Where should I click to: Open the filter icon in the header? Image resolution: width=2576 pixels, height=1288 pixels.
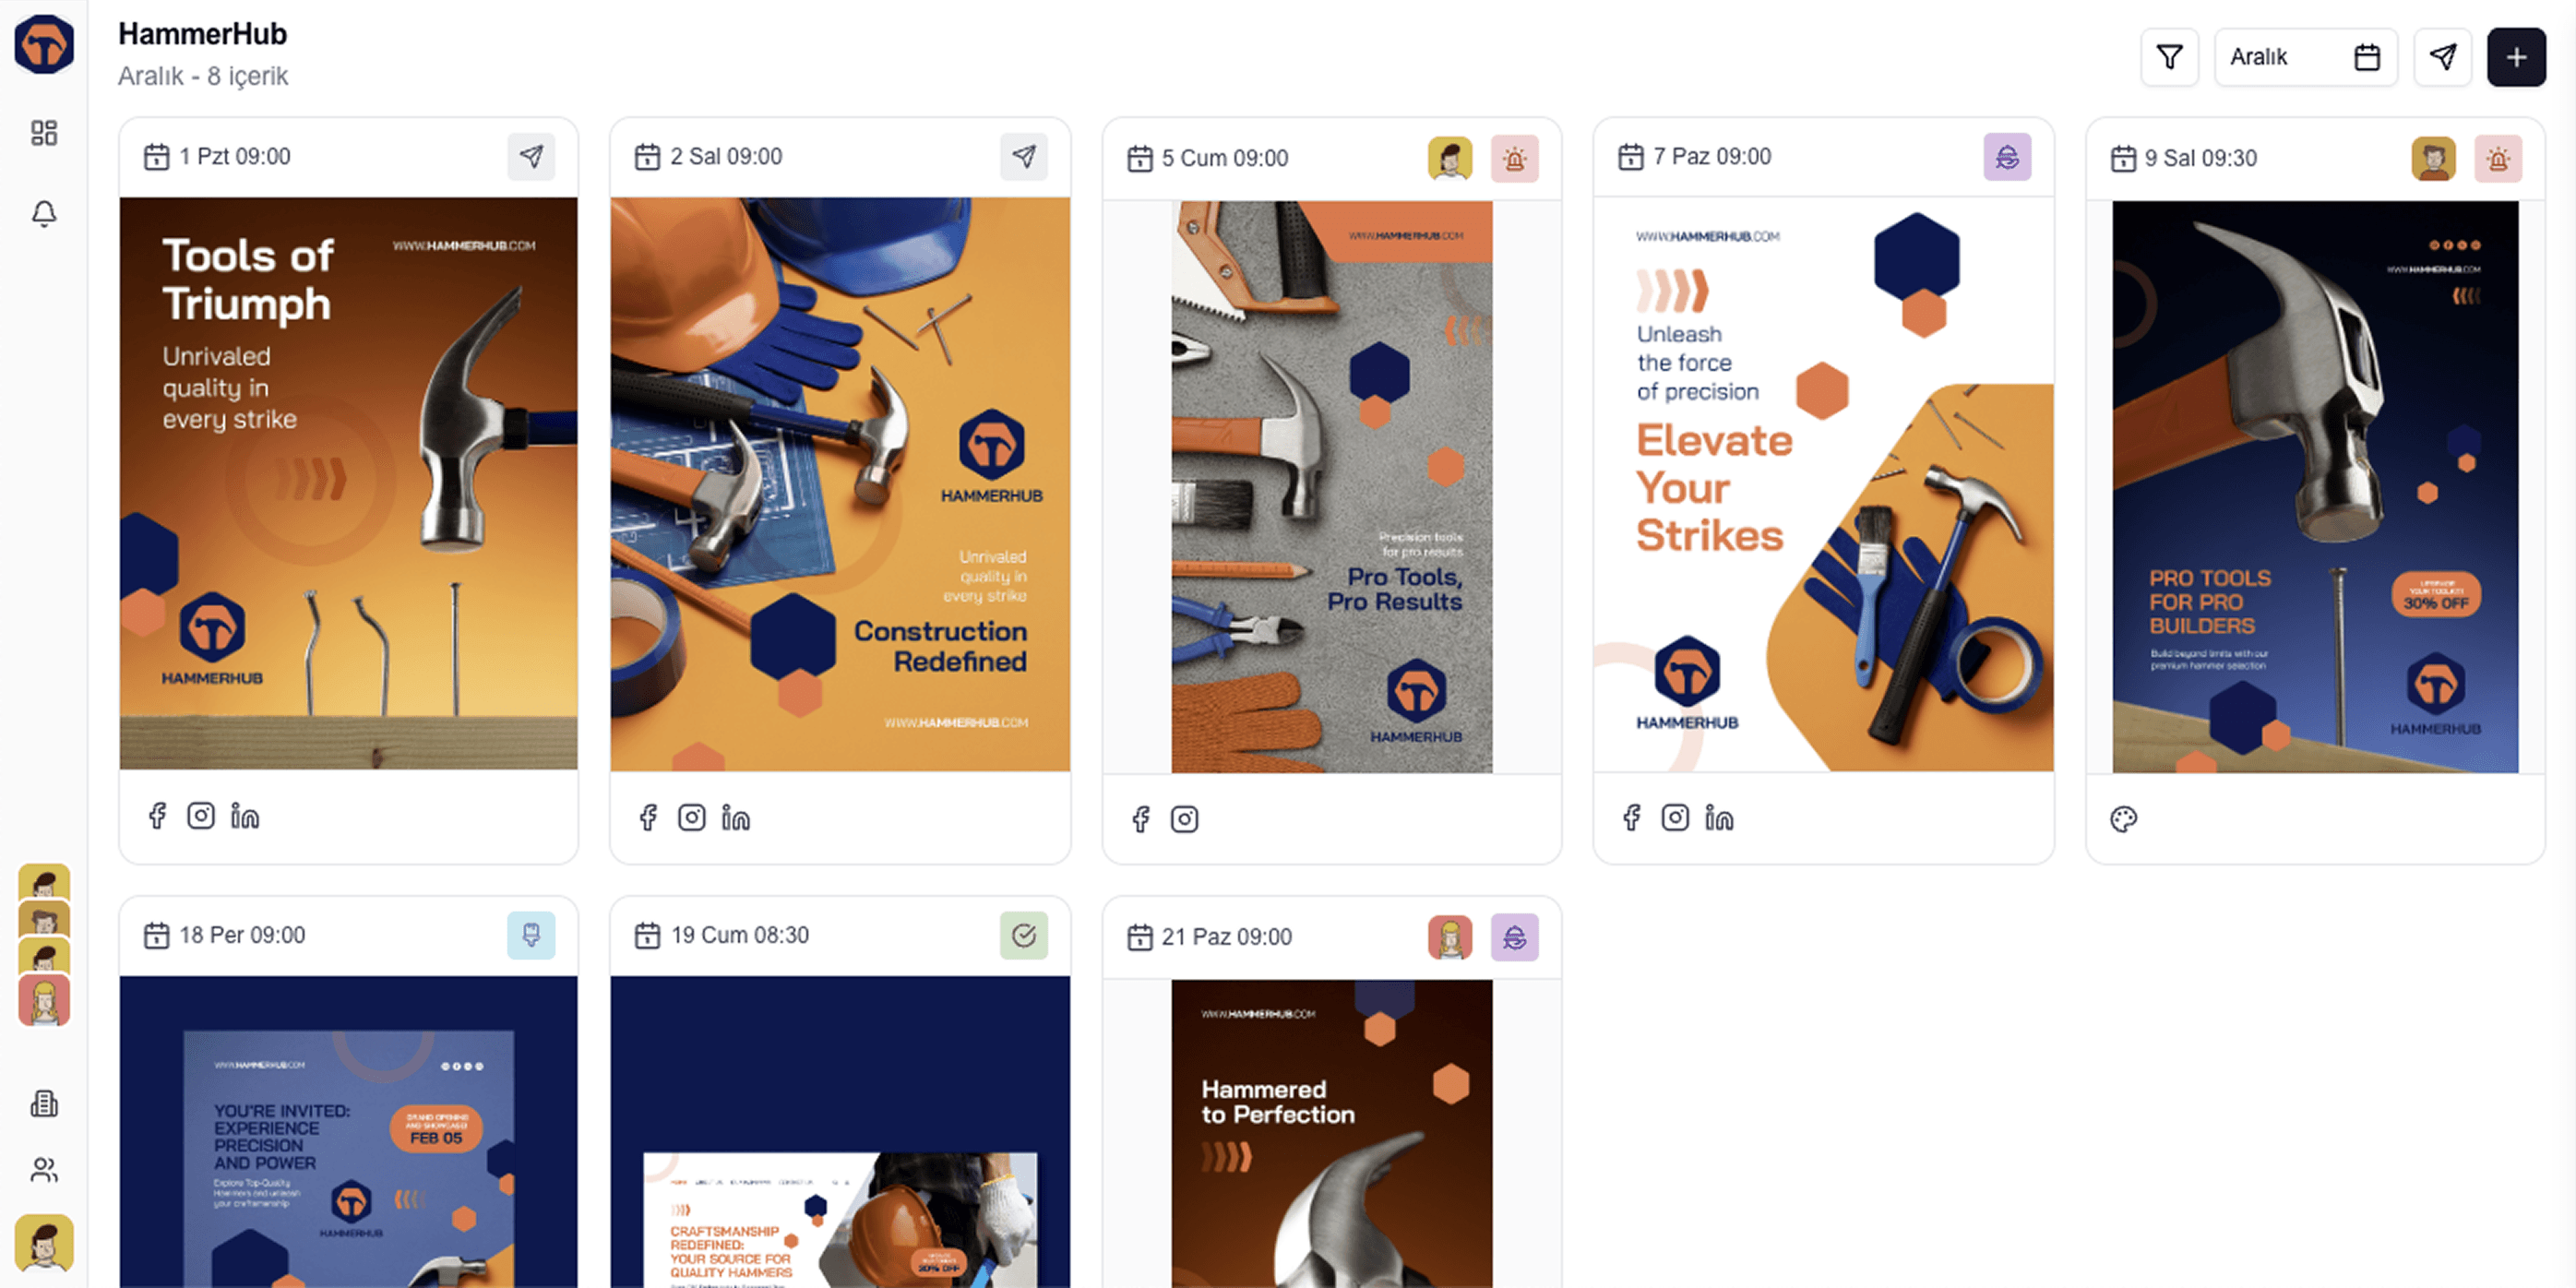click(2168, 57)
